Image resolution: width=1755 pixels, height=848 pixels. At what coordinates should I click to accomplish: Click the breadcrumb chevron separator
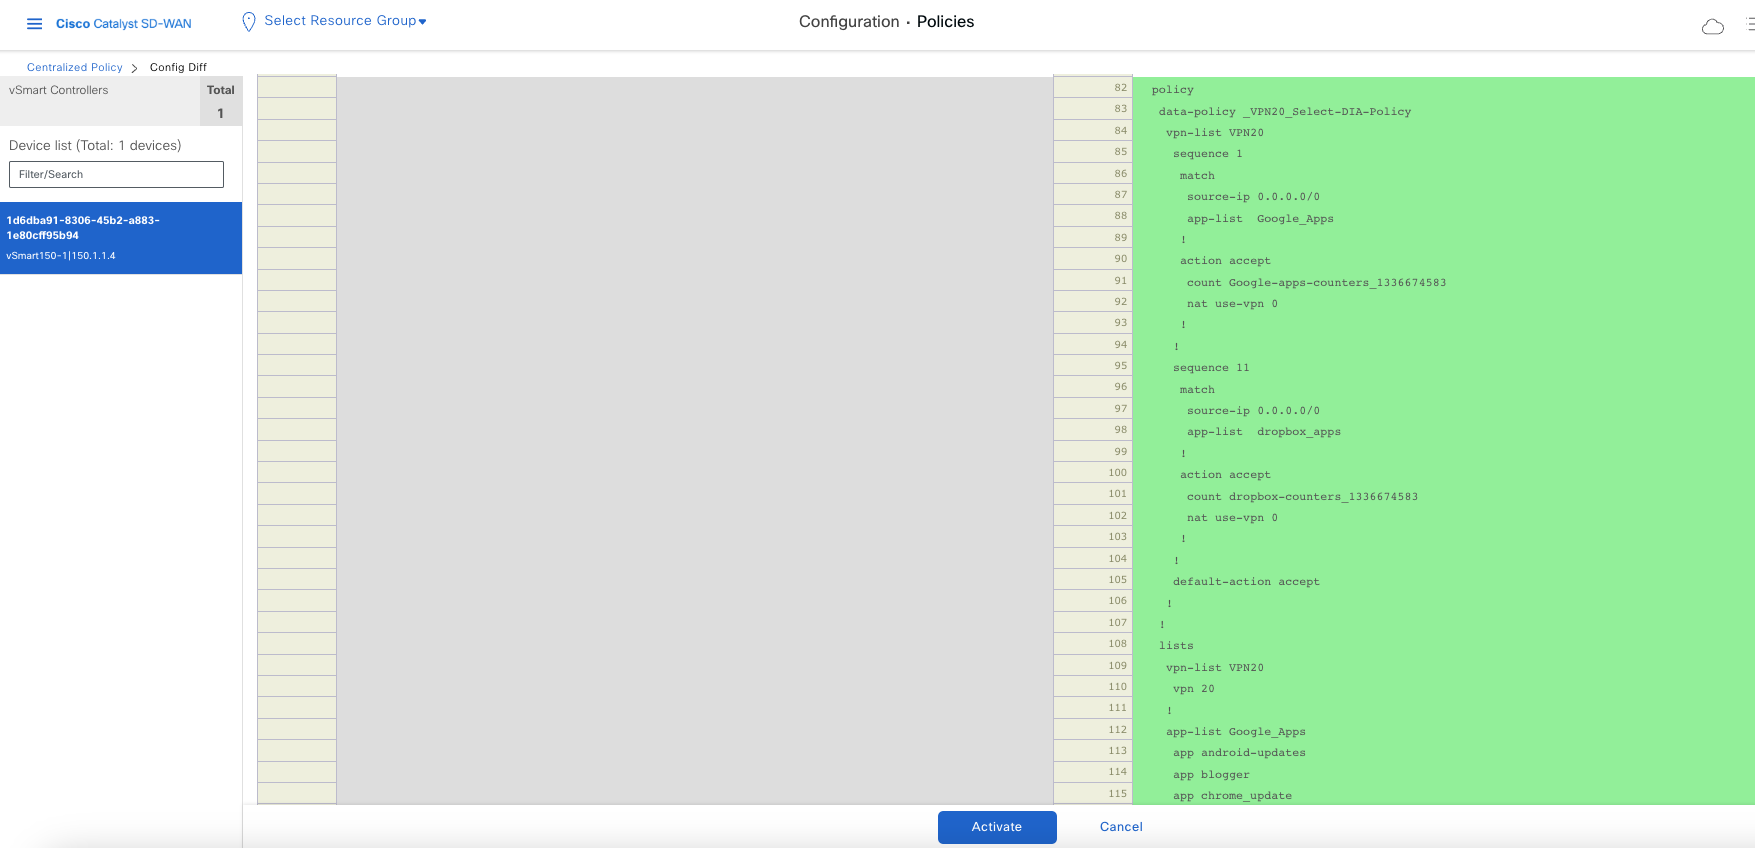[x=135, y=68]
